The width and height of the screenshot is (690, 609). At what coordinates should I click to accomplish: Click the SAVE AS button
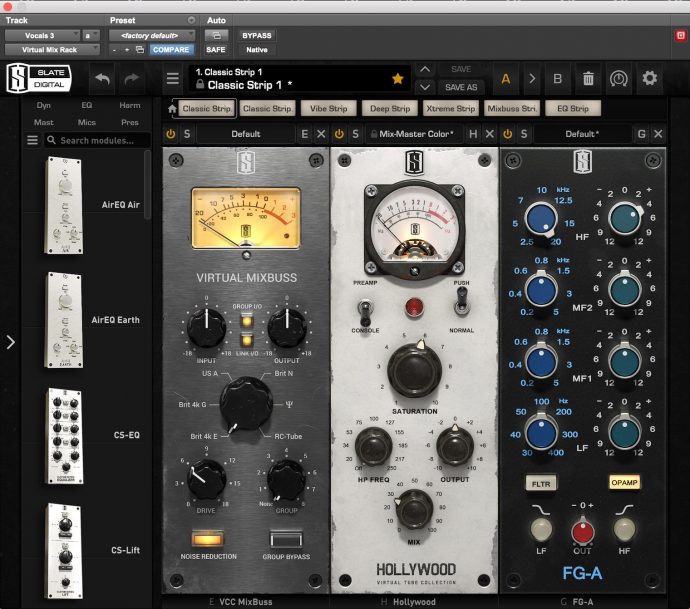[x=461, y=87]
